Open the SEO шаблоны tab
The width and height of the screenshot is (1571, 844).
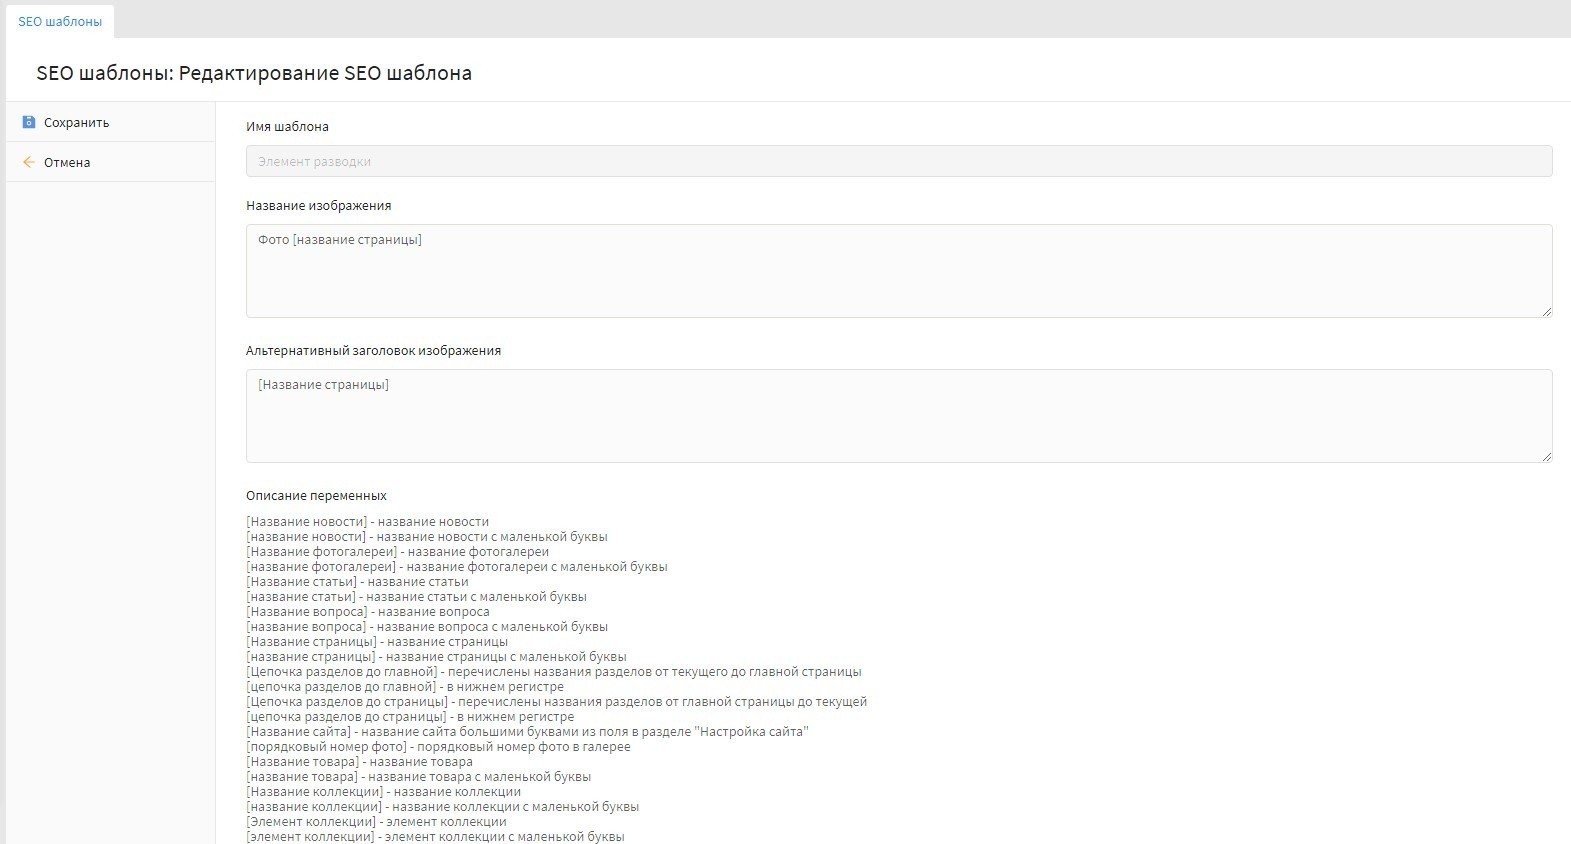coord(60,21)
